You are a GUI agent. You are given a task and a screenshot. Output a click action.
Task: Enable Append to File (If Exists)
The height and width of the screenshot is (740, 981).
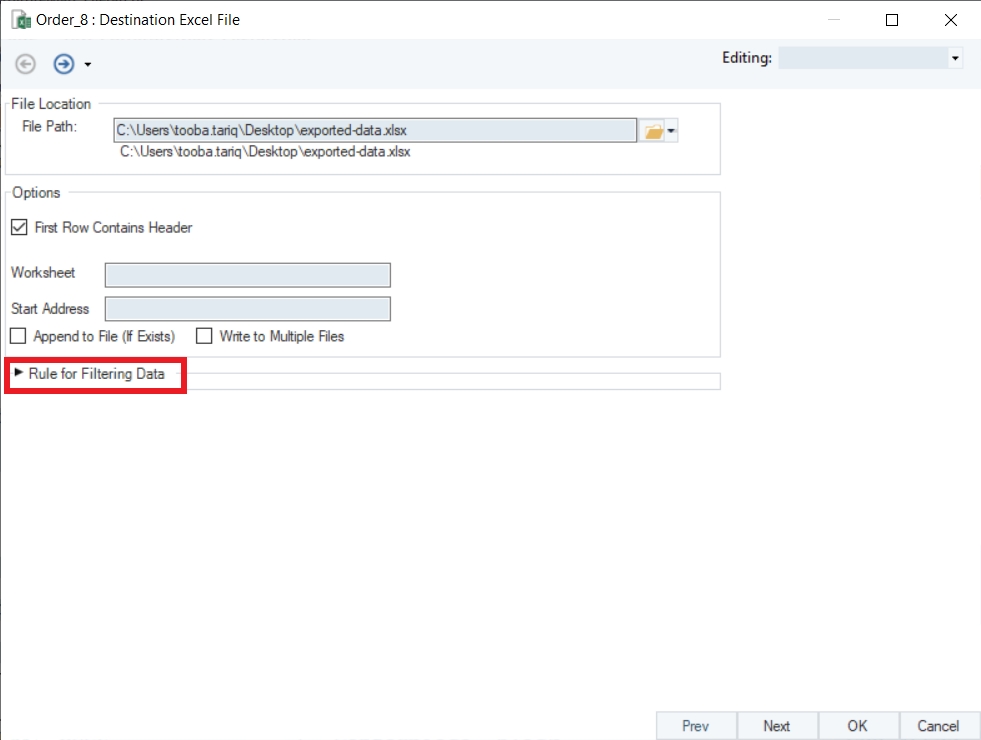(18, 337)
